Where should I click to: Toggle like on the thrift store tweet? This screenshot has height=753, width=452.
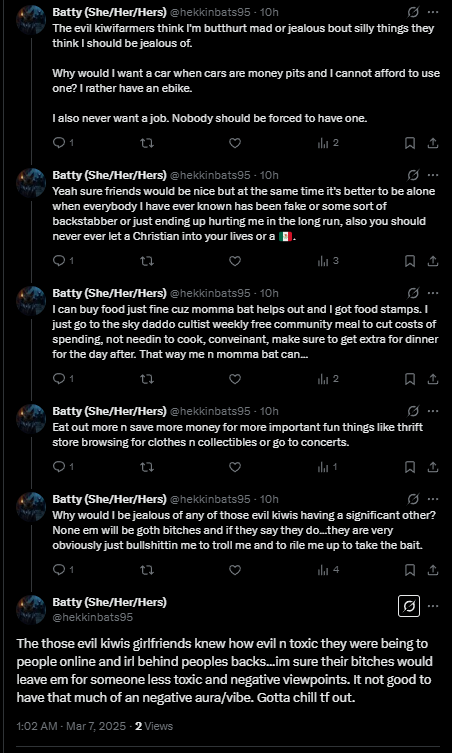coord(234,467)
